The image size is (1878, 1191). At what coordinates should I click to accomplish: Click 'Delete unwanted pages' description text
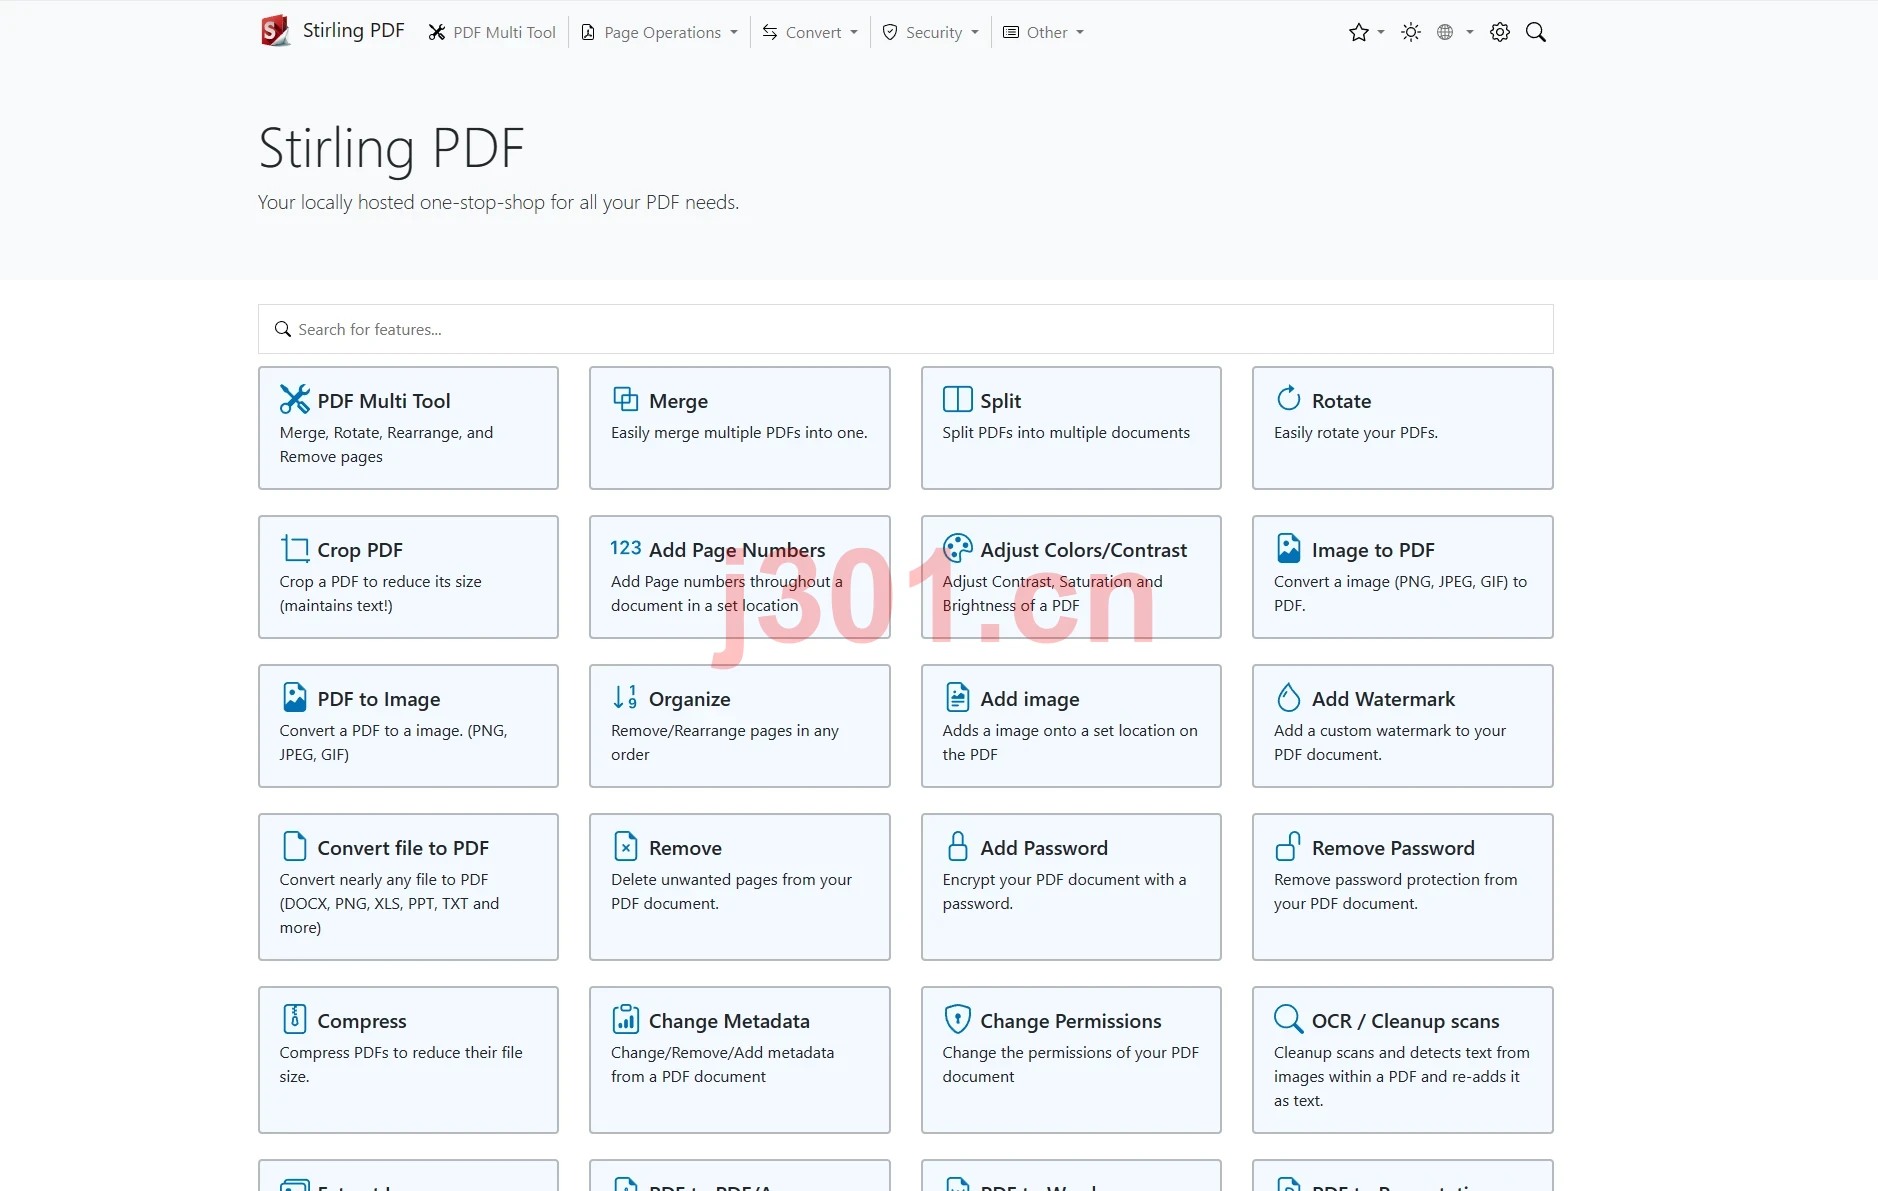(731, 891)
